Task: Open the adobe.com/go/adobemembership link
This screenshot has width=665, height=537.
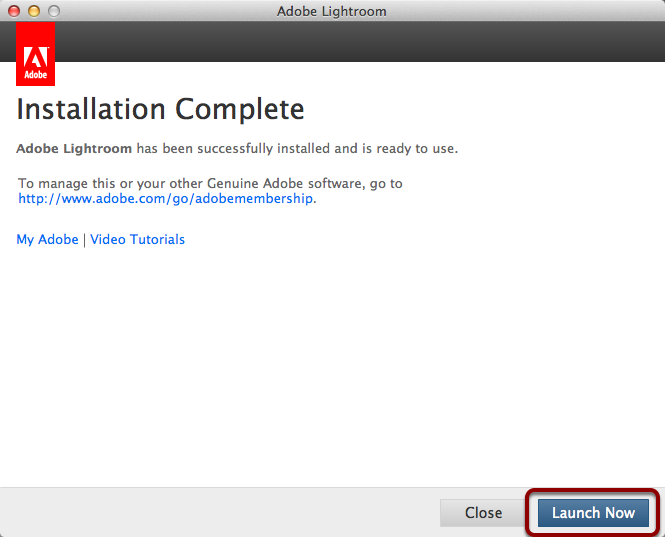Action: pyautogui.click(x=165, y=199)
